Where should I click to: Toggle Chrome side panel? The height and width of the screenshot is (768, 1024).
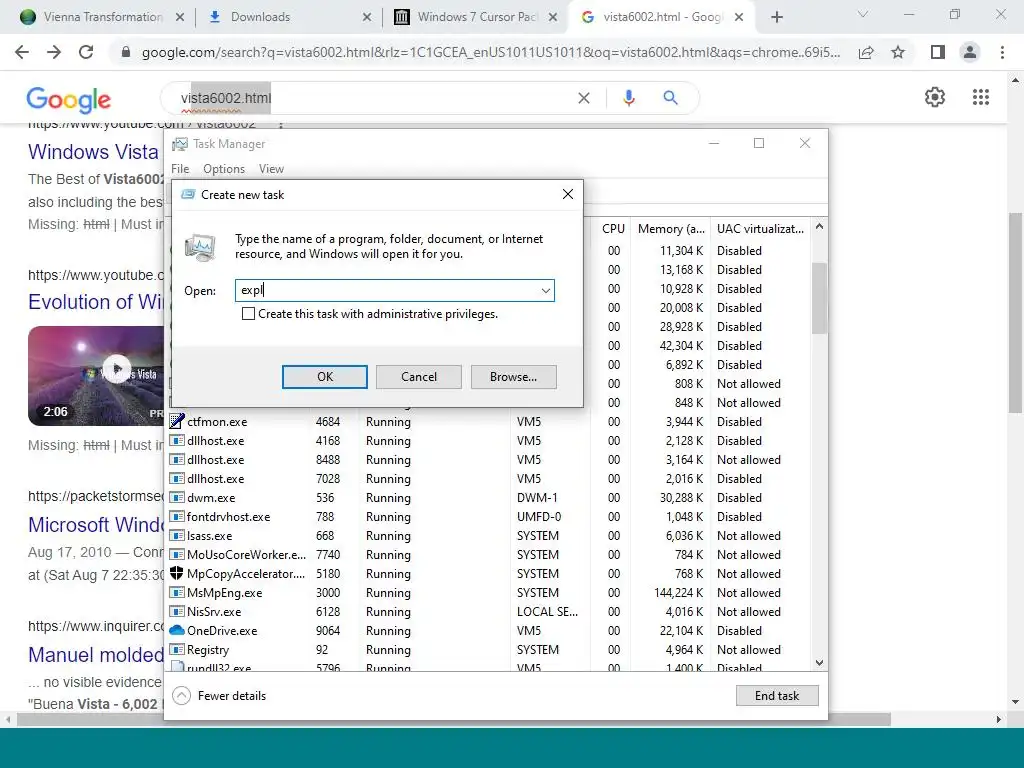(x=938, y=52)
